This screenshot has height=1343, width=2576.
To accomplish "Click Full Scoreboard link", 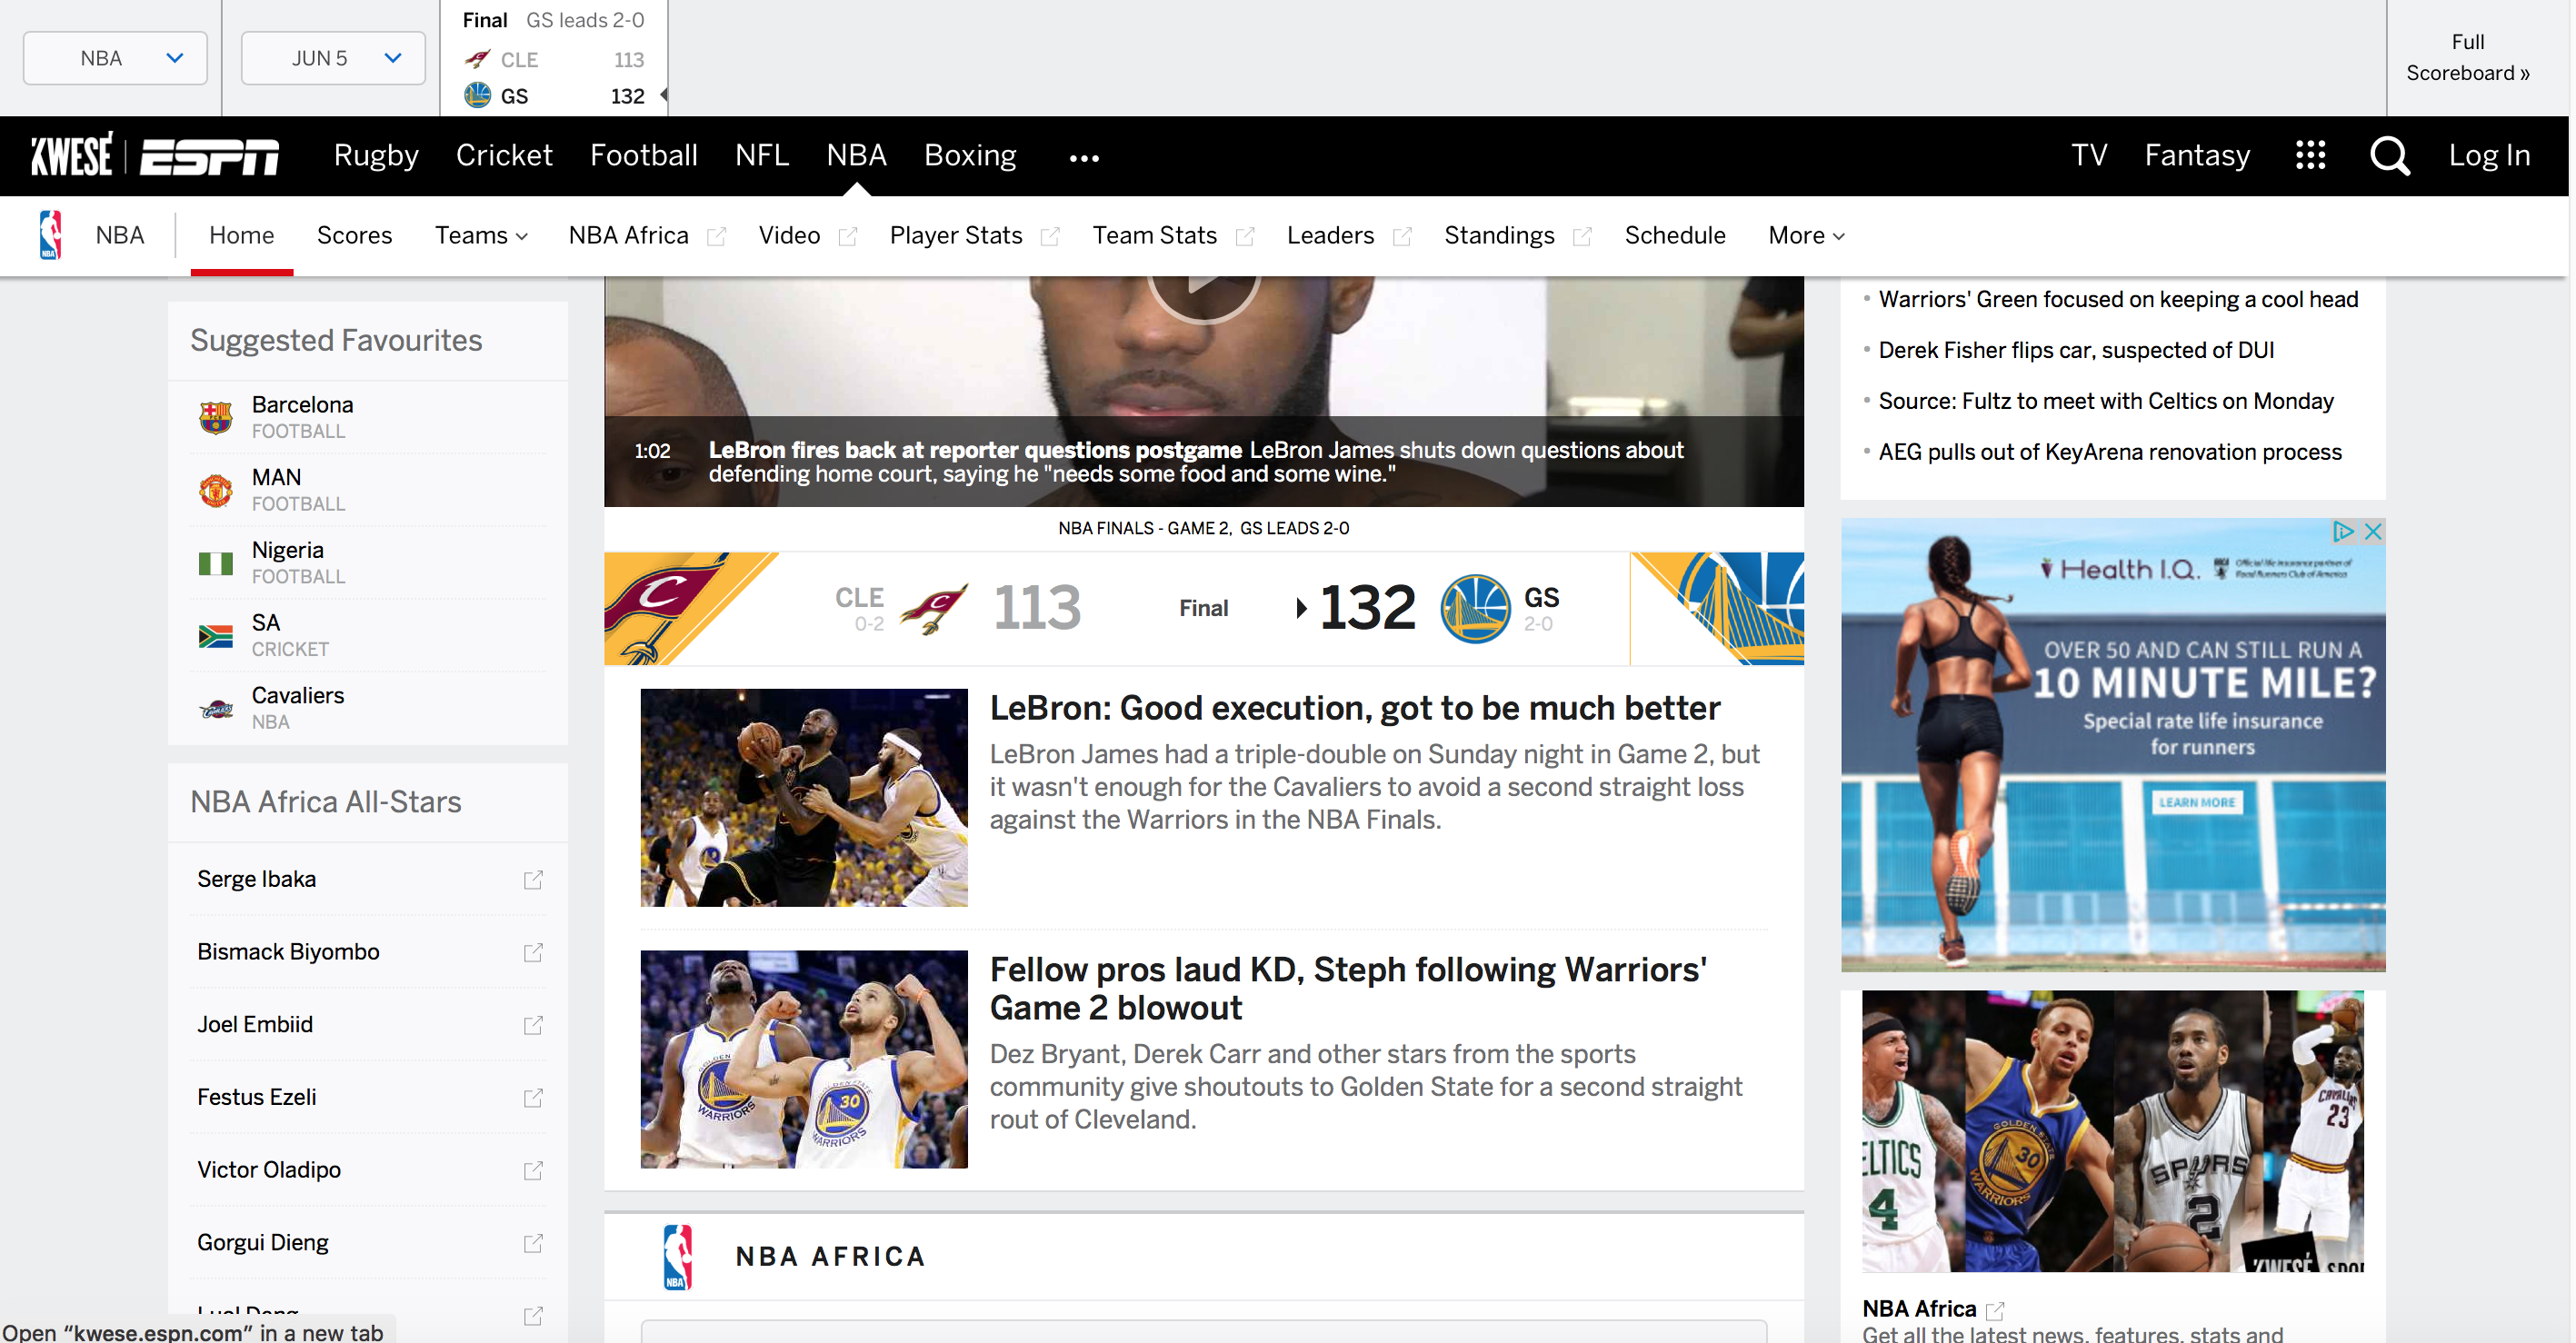I will point(2467,58).
